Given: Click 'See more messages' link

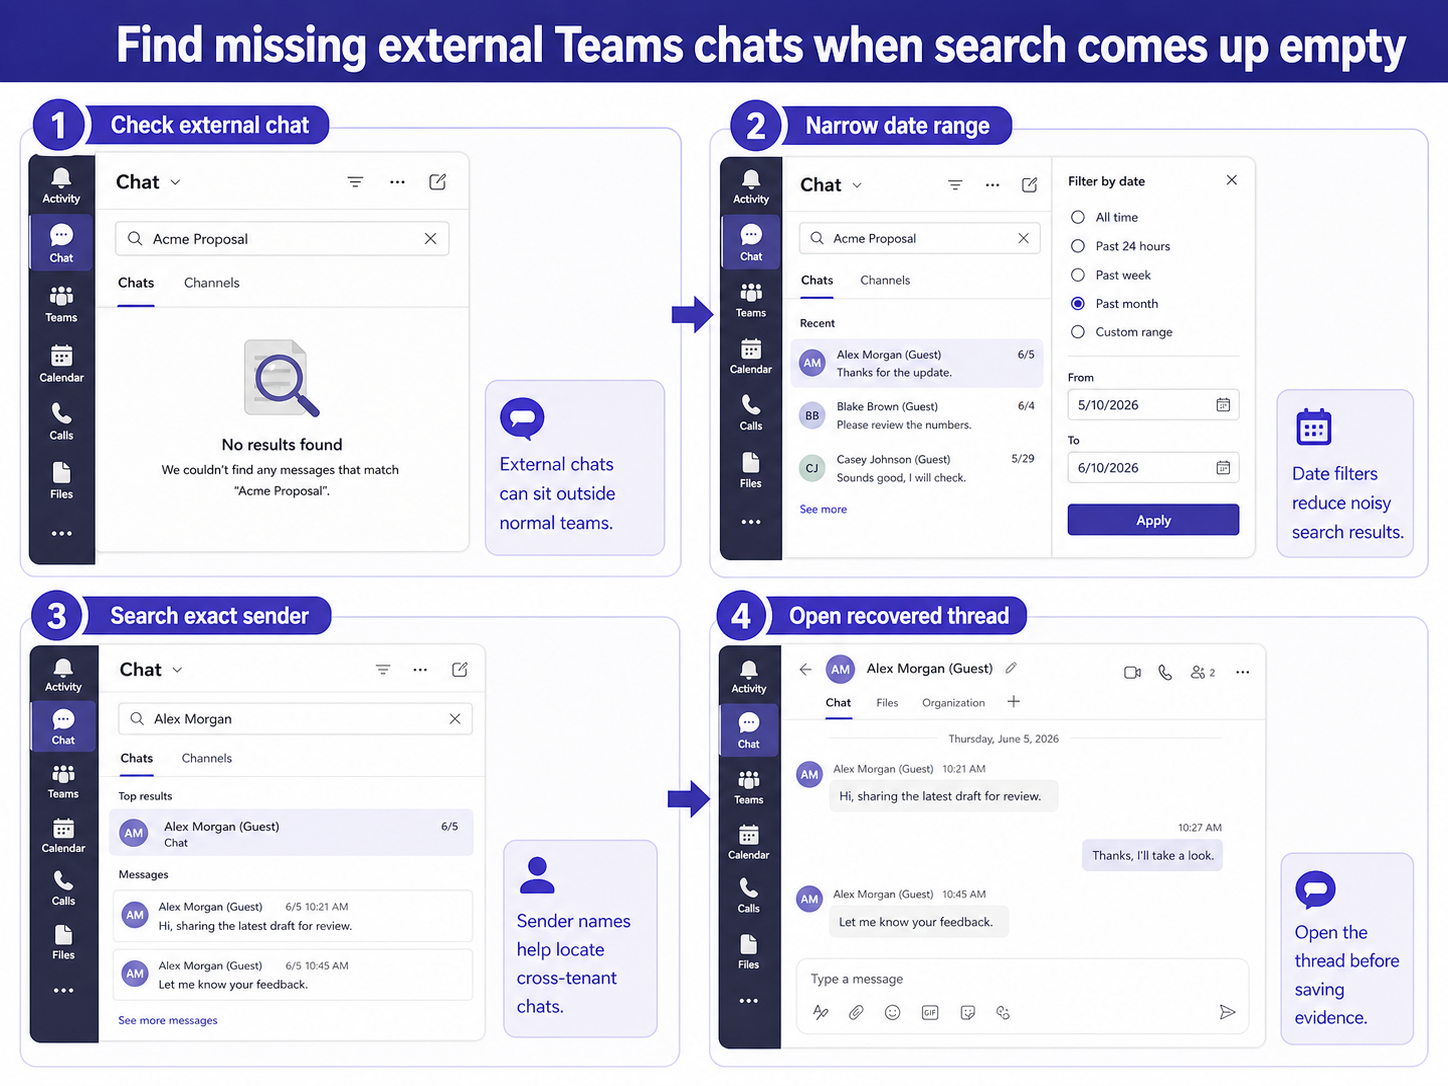Looking at the screenshot, I should (x=168, y=1020).
